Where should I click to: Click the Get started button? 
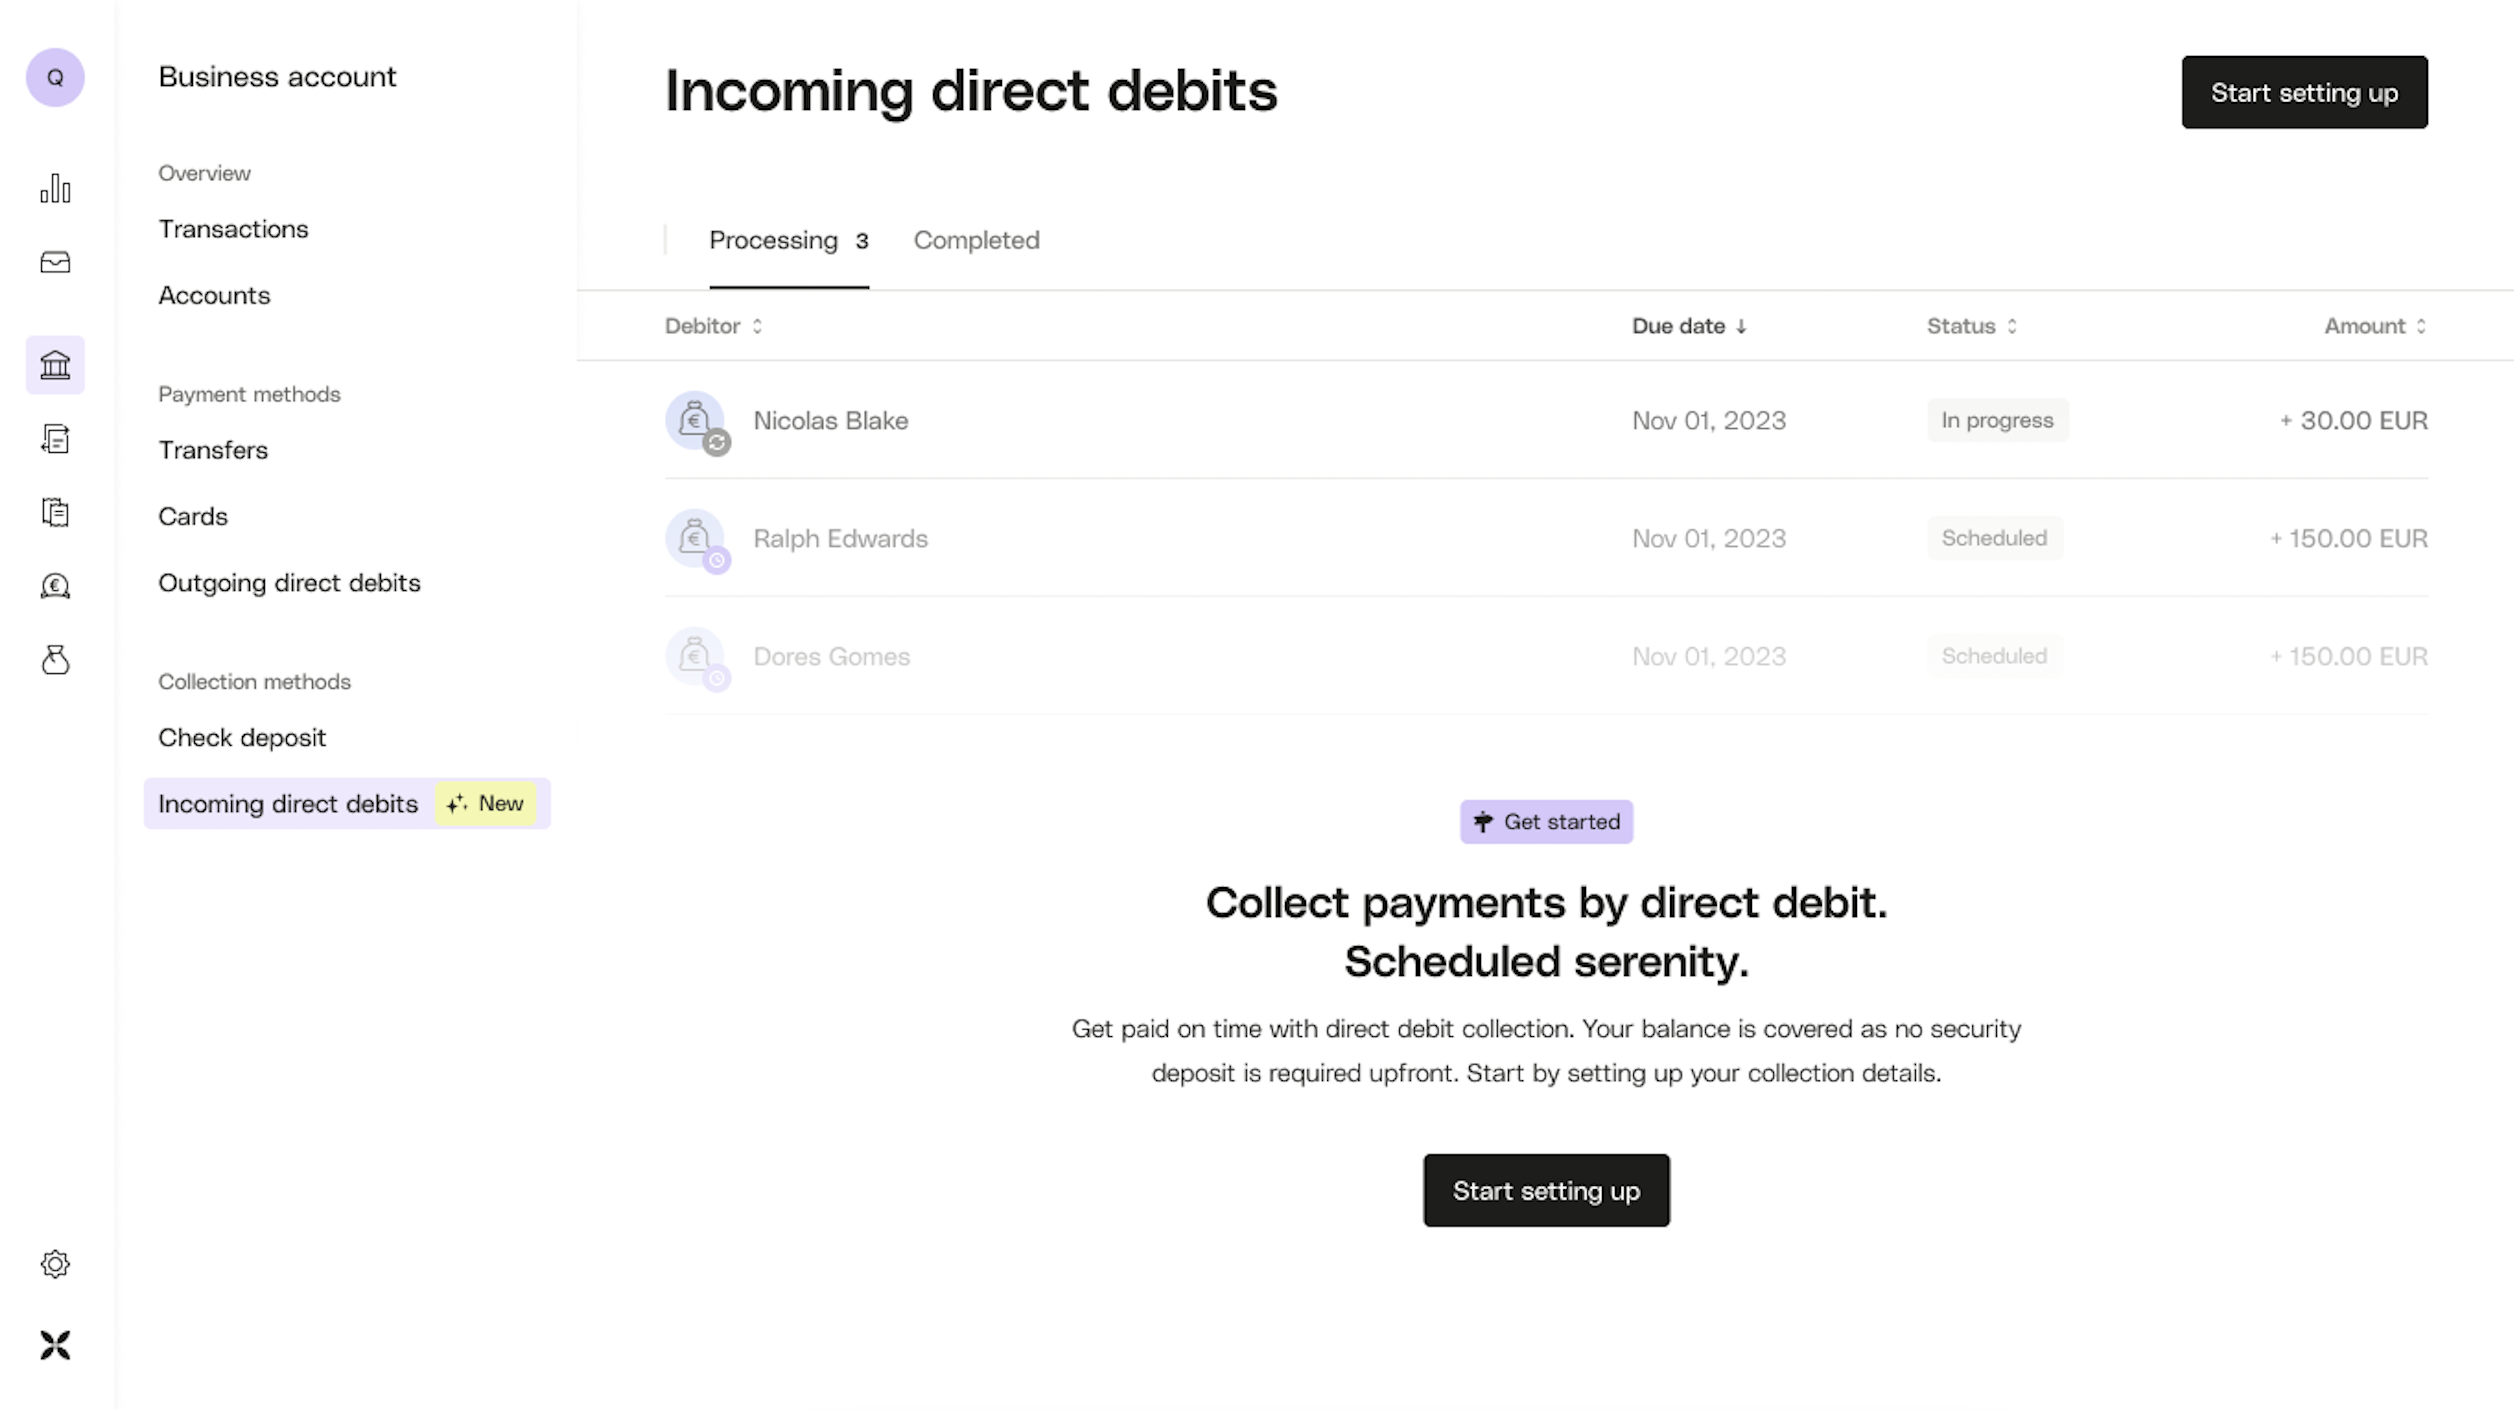tap(1545, 821)
